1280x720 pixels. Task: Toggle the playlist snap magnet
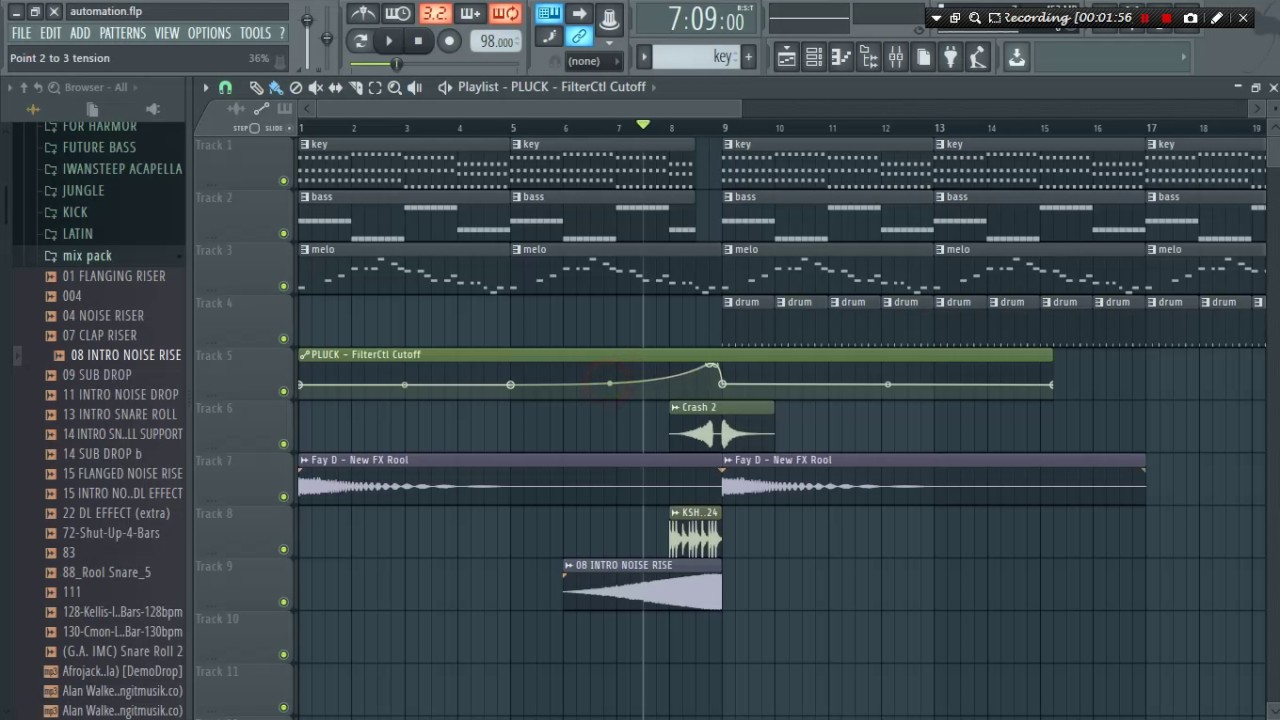click(226, 88)
